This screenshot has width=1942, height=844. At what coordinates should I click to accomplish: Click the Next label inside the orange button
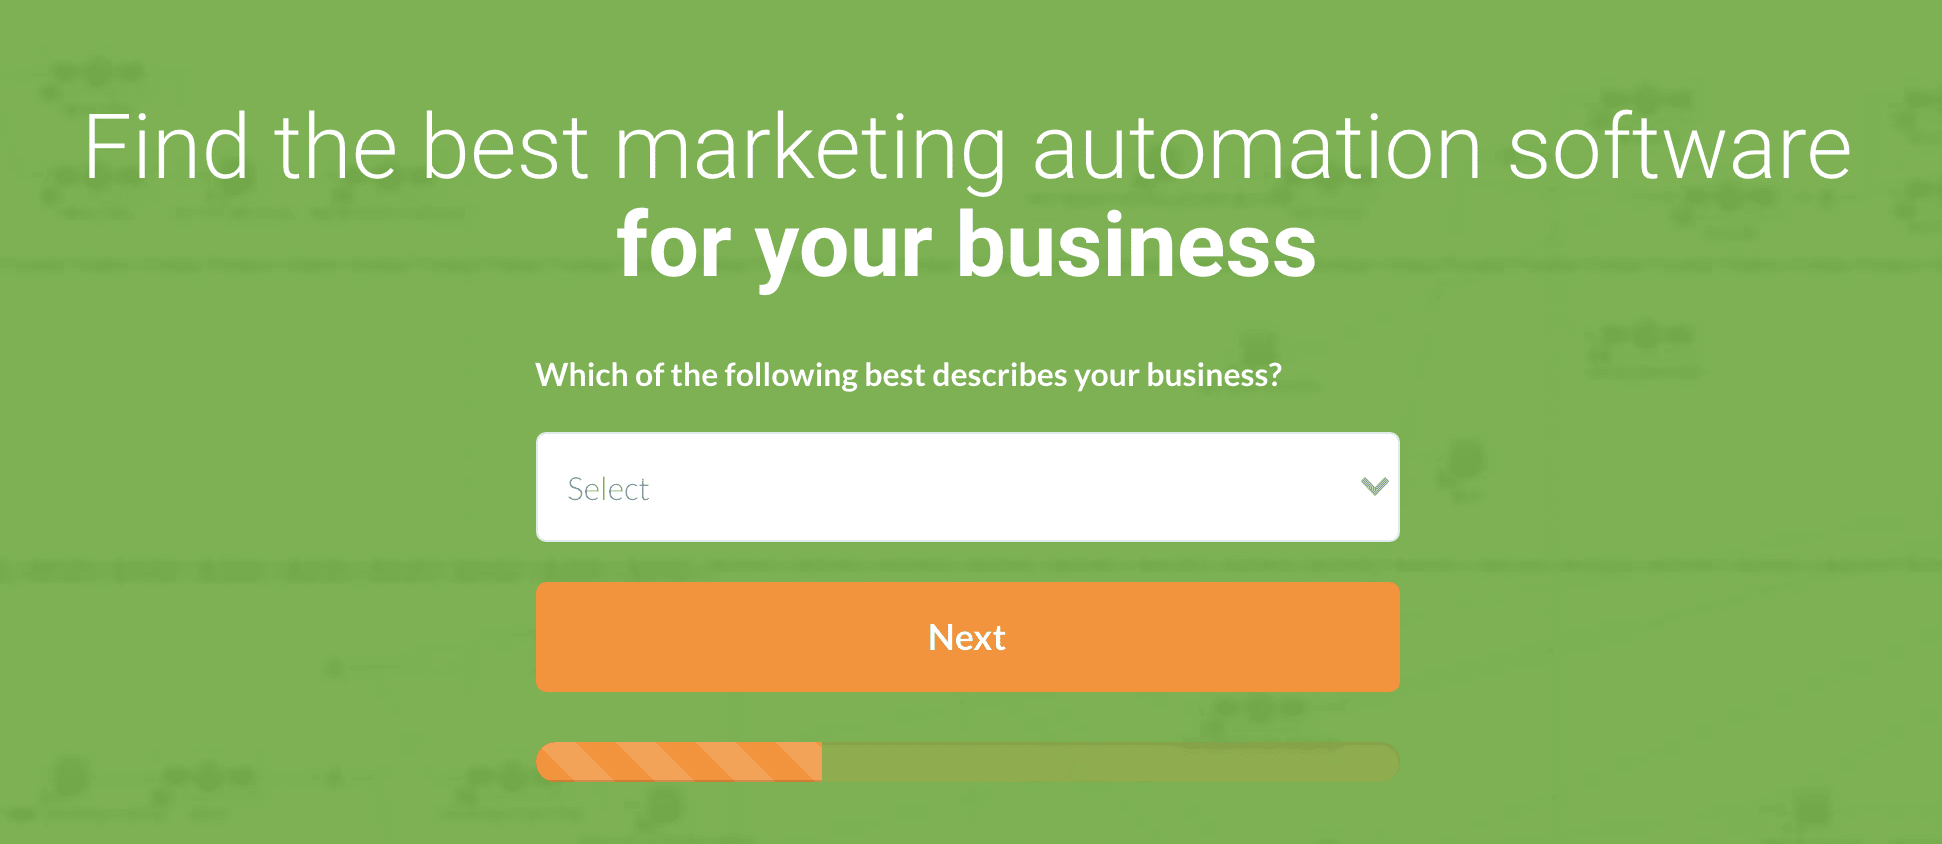tap(966, 637)
